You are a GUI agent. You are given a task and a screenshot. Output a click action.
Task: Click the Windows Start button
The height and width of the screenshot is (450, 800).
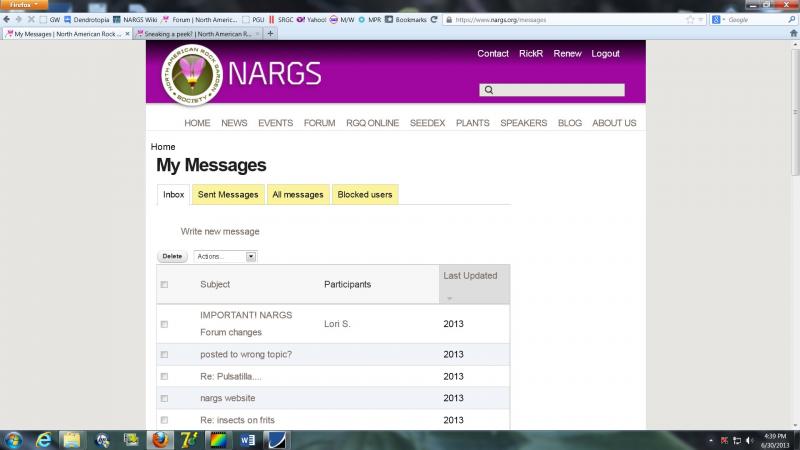point(14,439)
